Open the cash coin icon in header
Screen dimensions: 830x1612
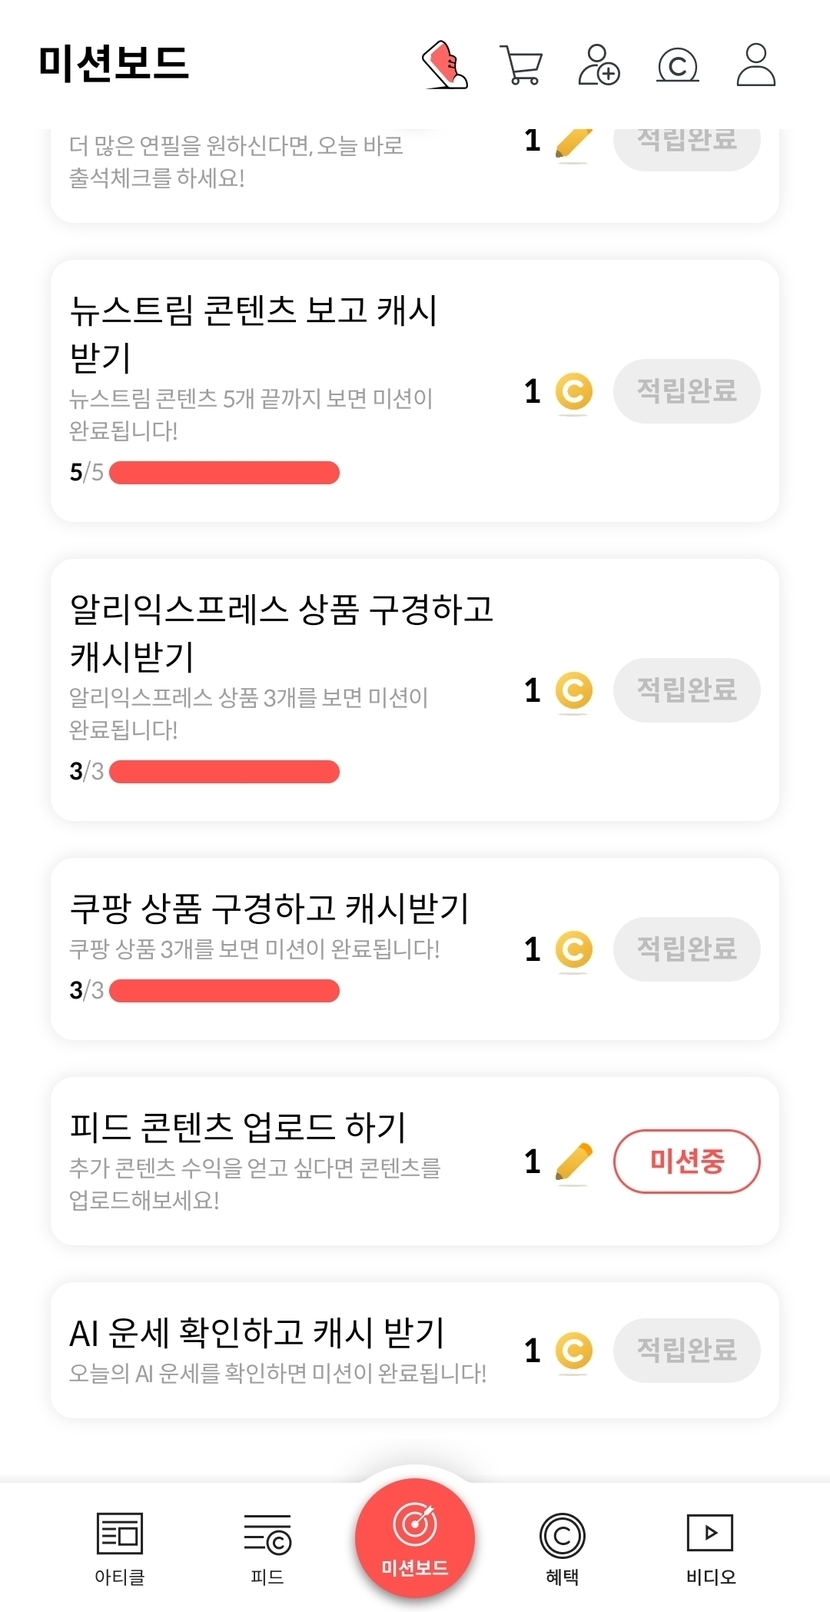pyautogui.click(x=677, y=66)
